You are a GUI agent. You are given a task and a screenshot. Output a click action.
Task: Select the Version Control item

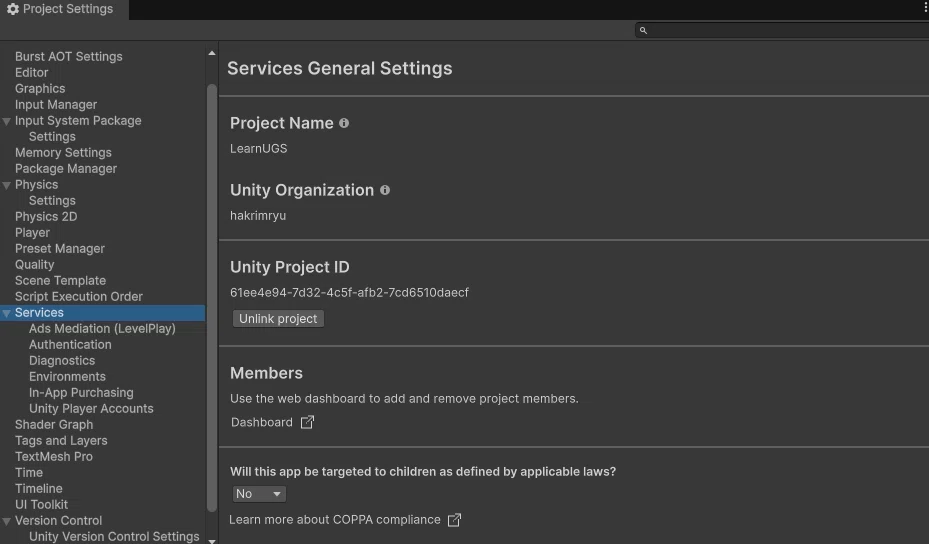pyautogui.click(x=59, y=520)
